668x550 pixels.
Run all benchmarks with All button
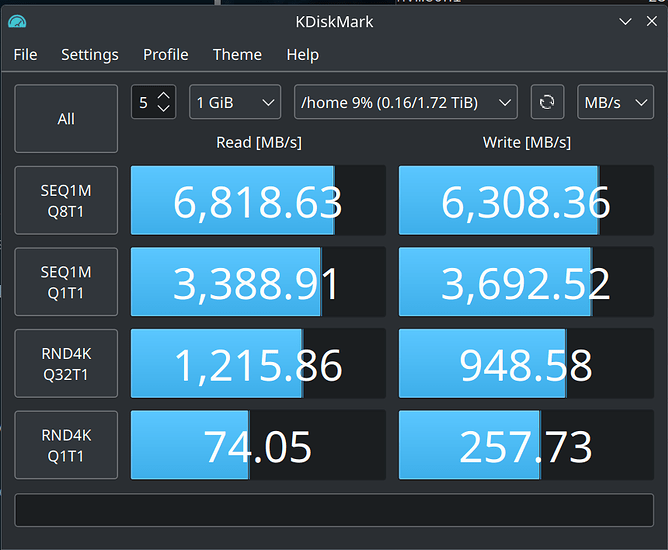pyautogui.click(x=66, y=119)
